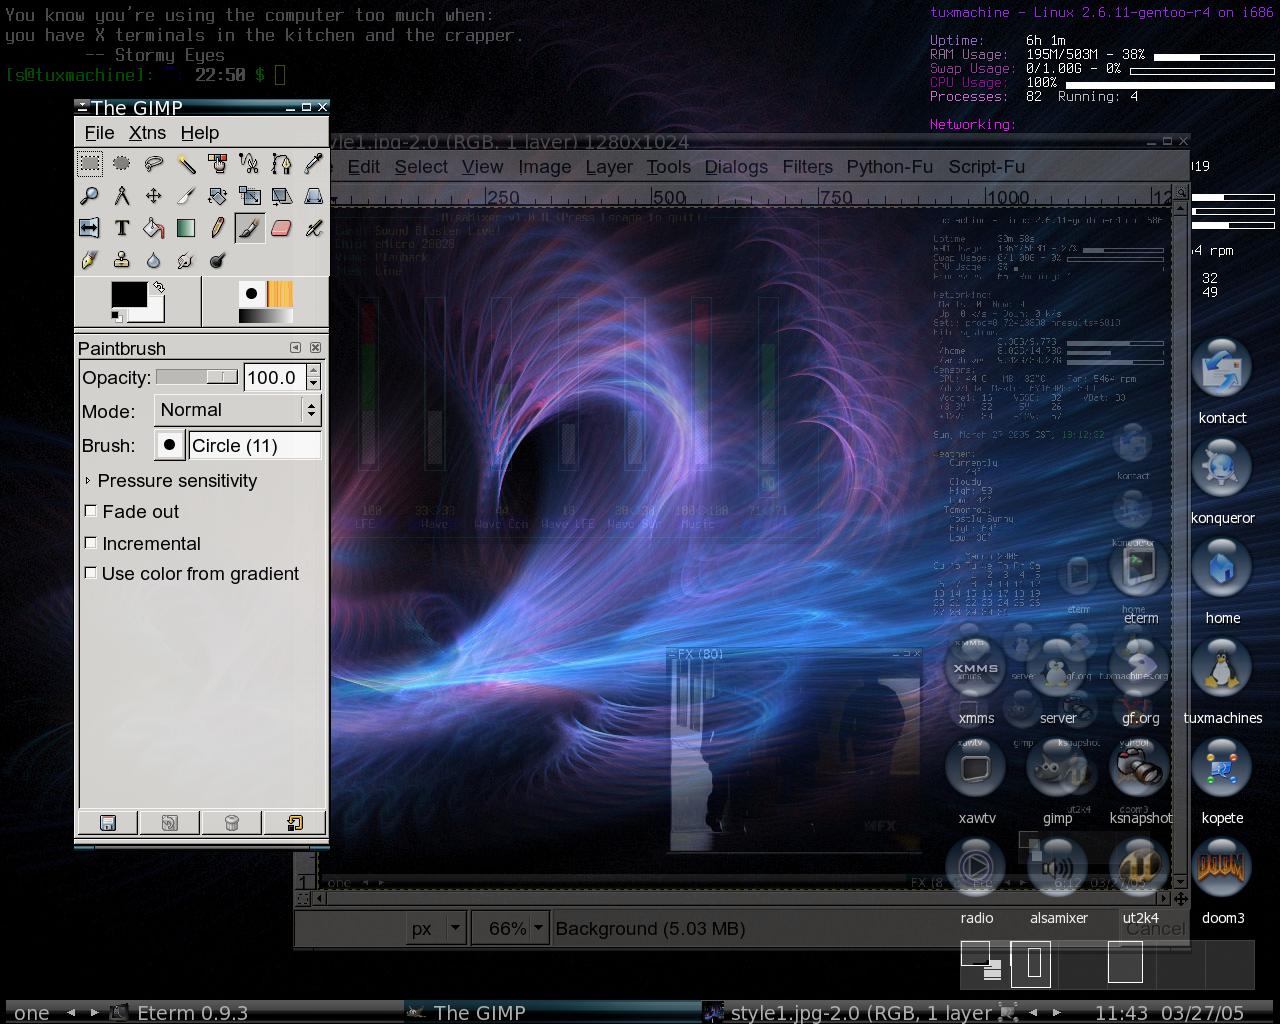This screenshot has height=1024, width=1280.
Task: Click the reset tool options button
Action: [x=294, y=823]
